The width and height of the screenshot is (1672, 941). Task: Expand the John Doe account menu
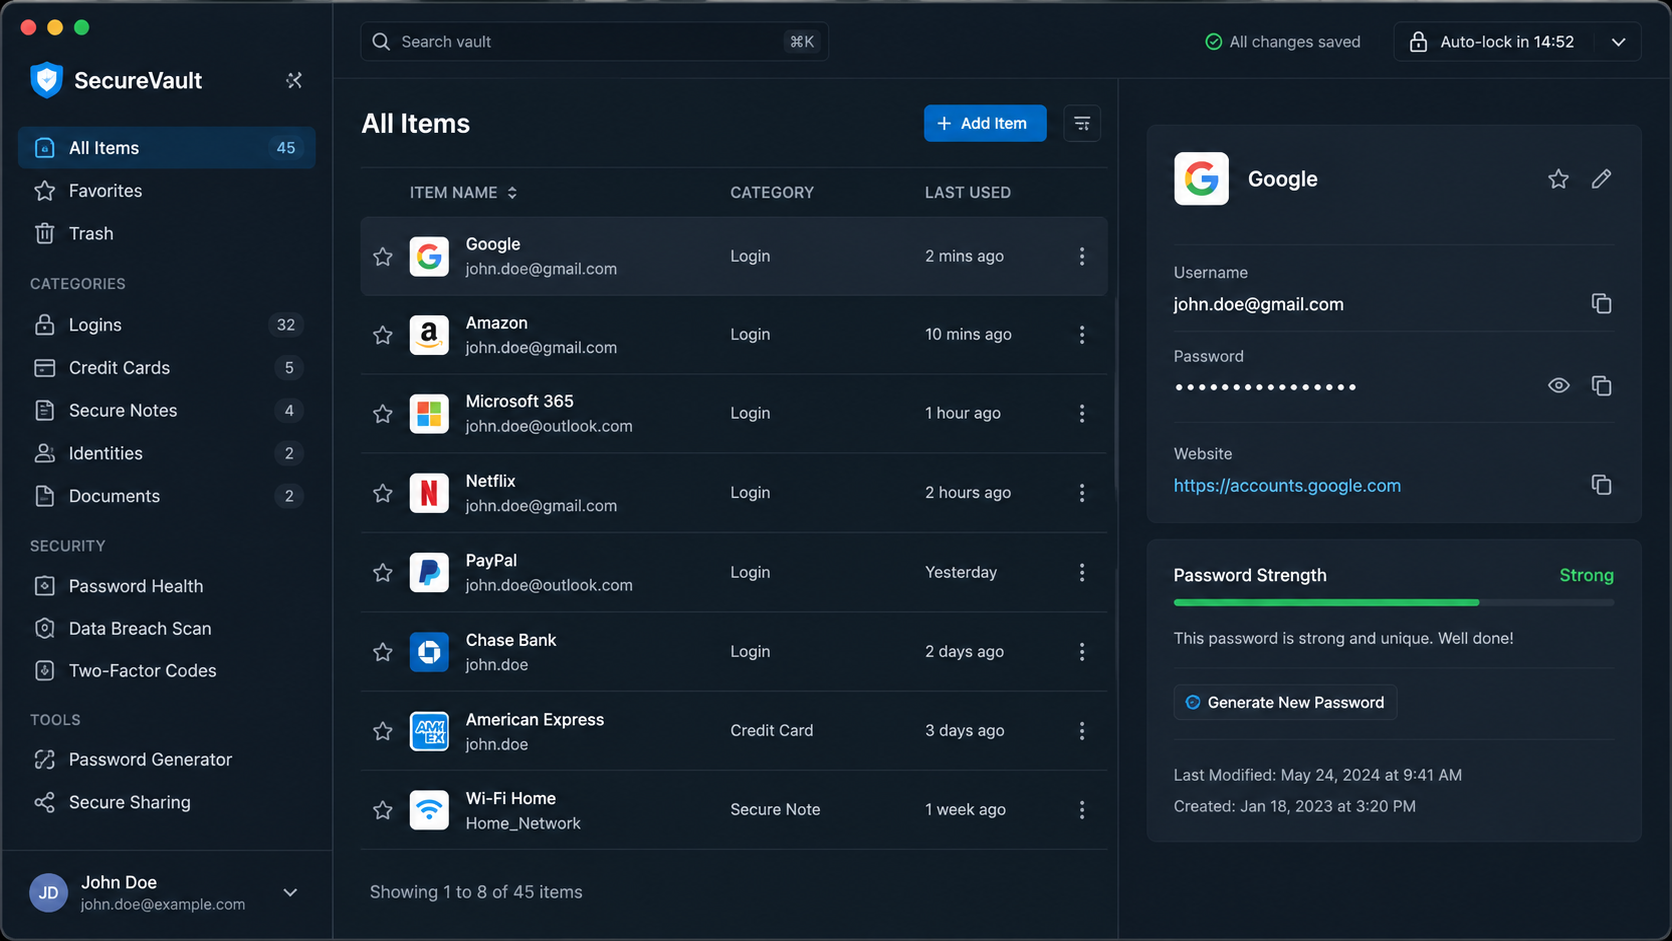tap(290, 892)
